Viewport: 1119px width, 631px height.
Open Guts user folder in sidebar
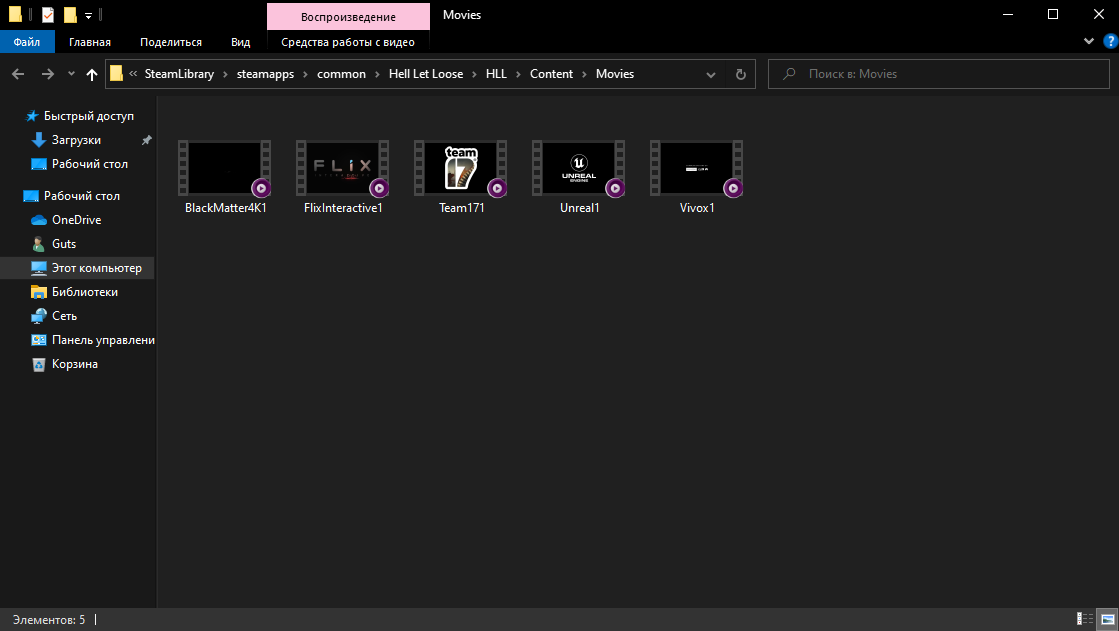click(x=64, y=244)
